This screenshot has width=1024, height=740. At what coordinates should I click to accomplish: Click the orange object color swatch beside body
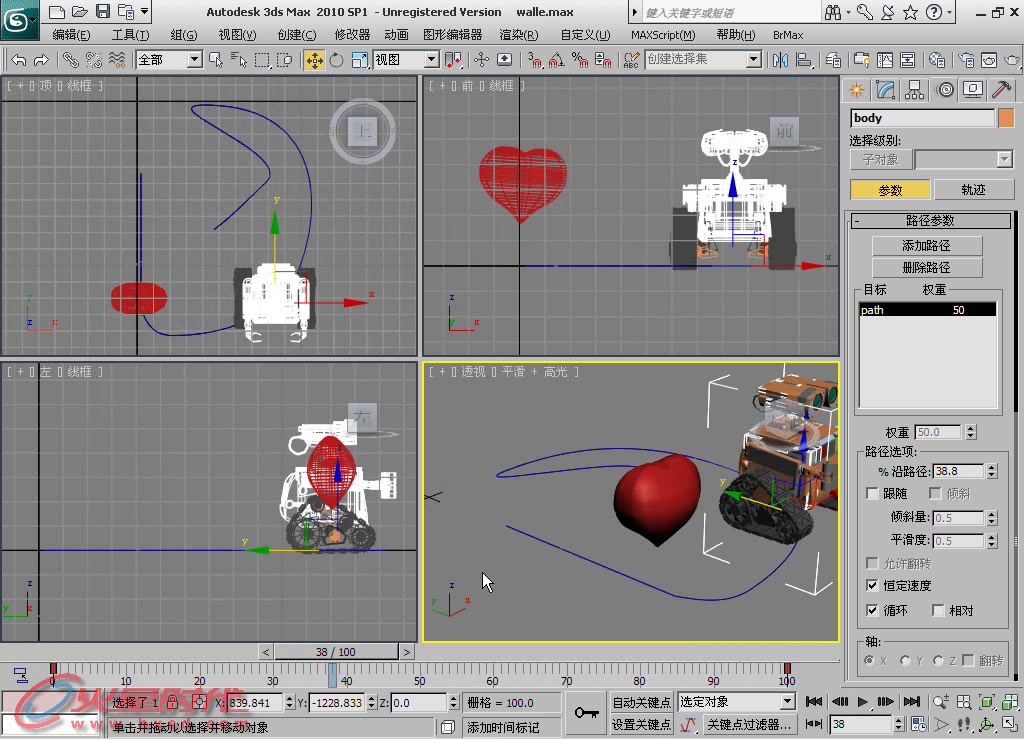point(1008,118)
